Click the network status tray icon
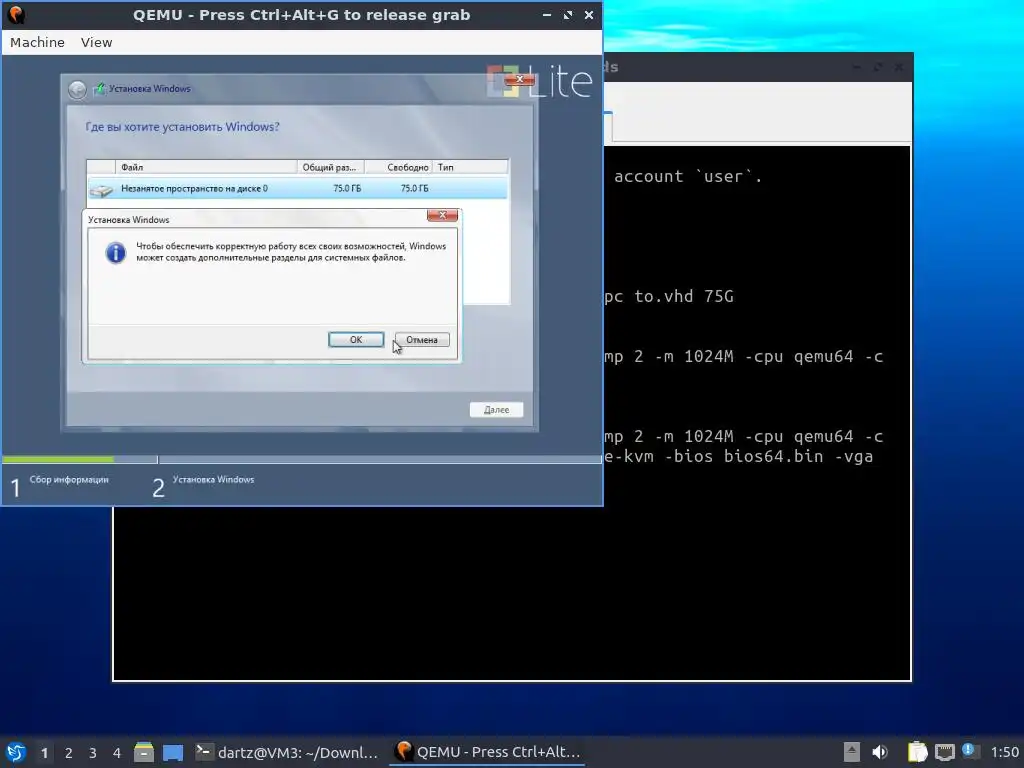Viewport: 1024px width, 768px height. [x=945, y=752]
